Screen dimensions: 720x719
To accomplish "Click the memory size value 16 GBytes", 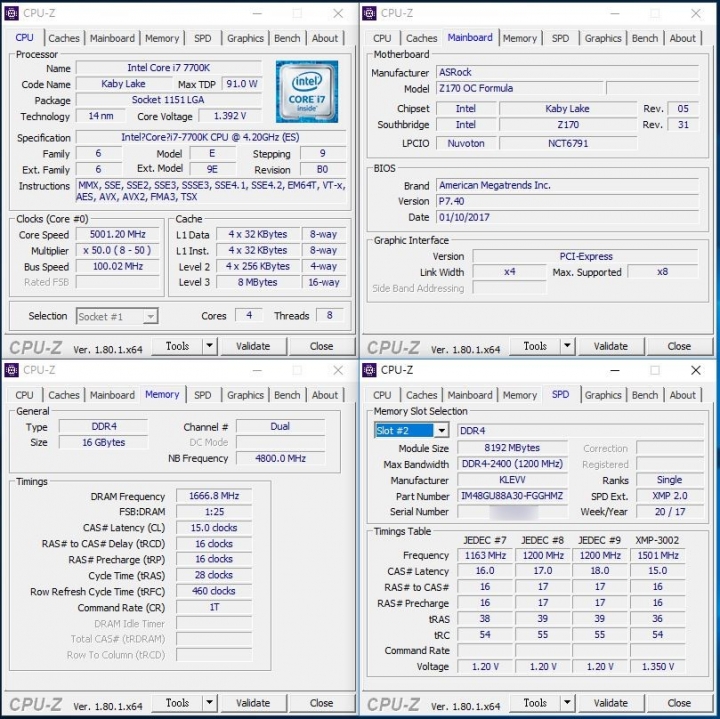I will (x=104, y=442).
